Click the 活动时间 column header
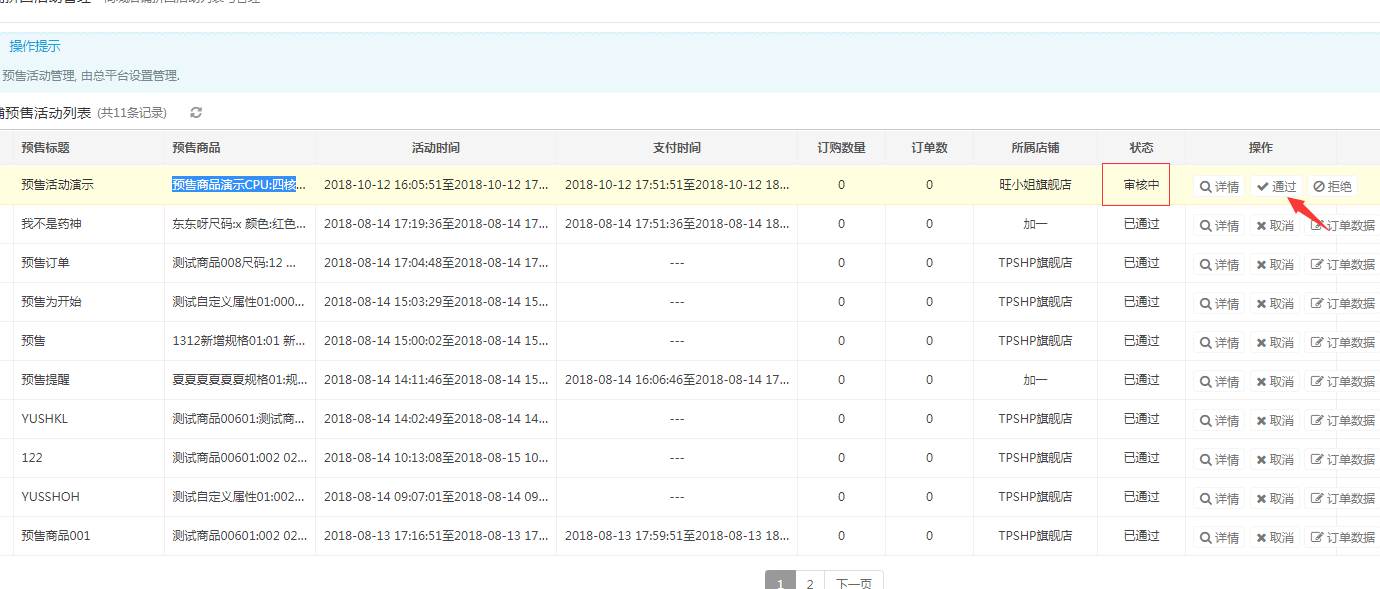1380x589 pixels. (436, 148)
